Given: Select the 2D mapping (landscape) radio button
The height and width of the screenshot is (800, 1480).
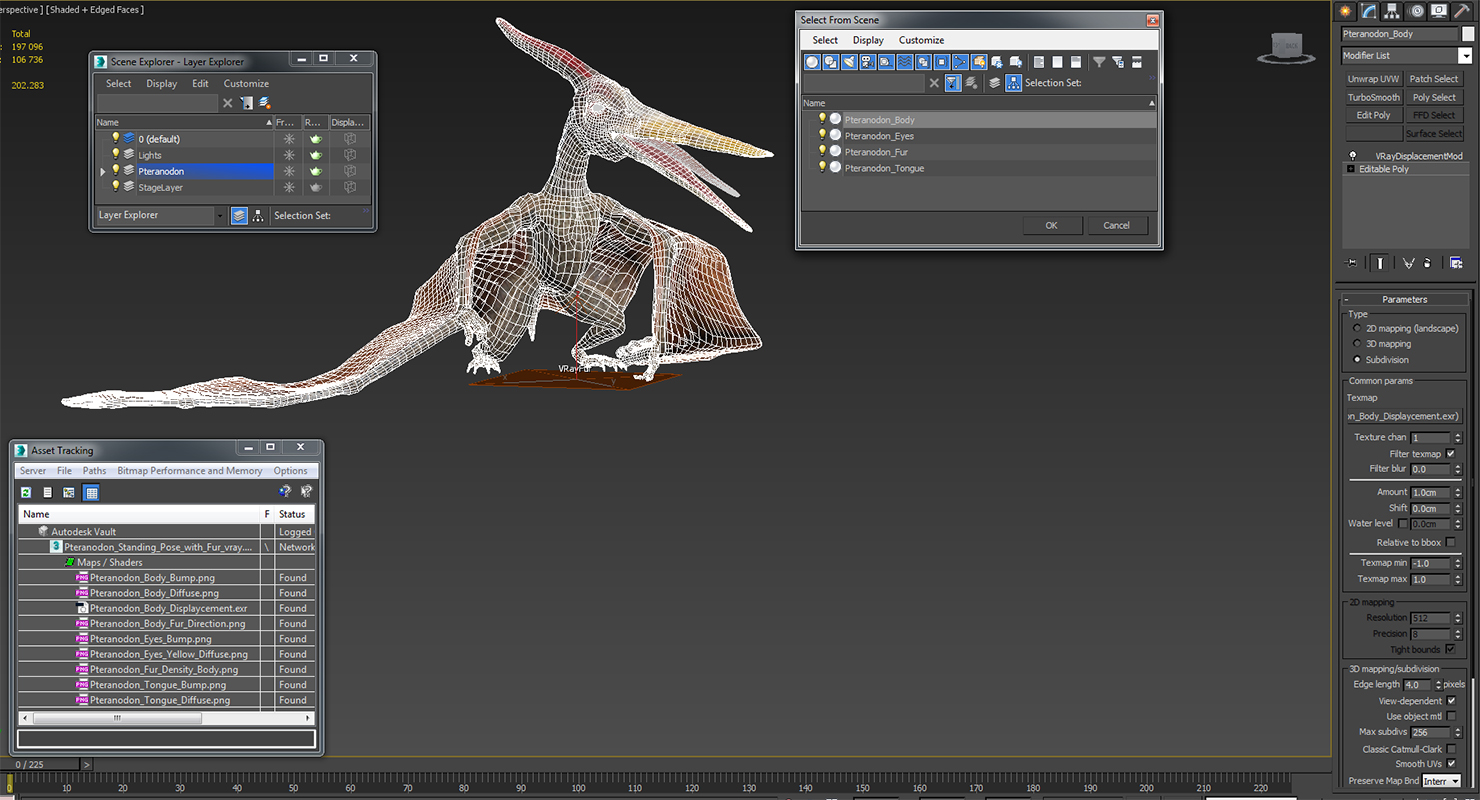Looking at the screenshot, I should click(x=1357, y=328).
